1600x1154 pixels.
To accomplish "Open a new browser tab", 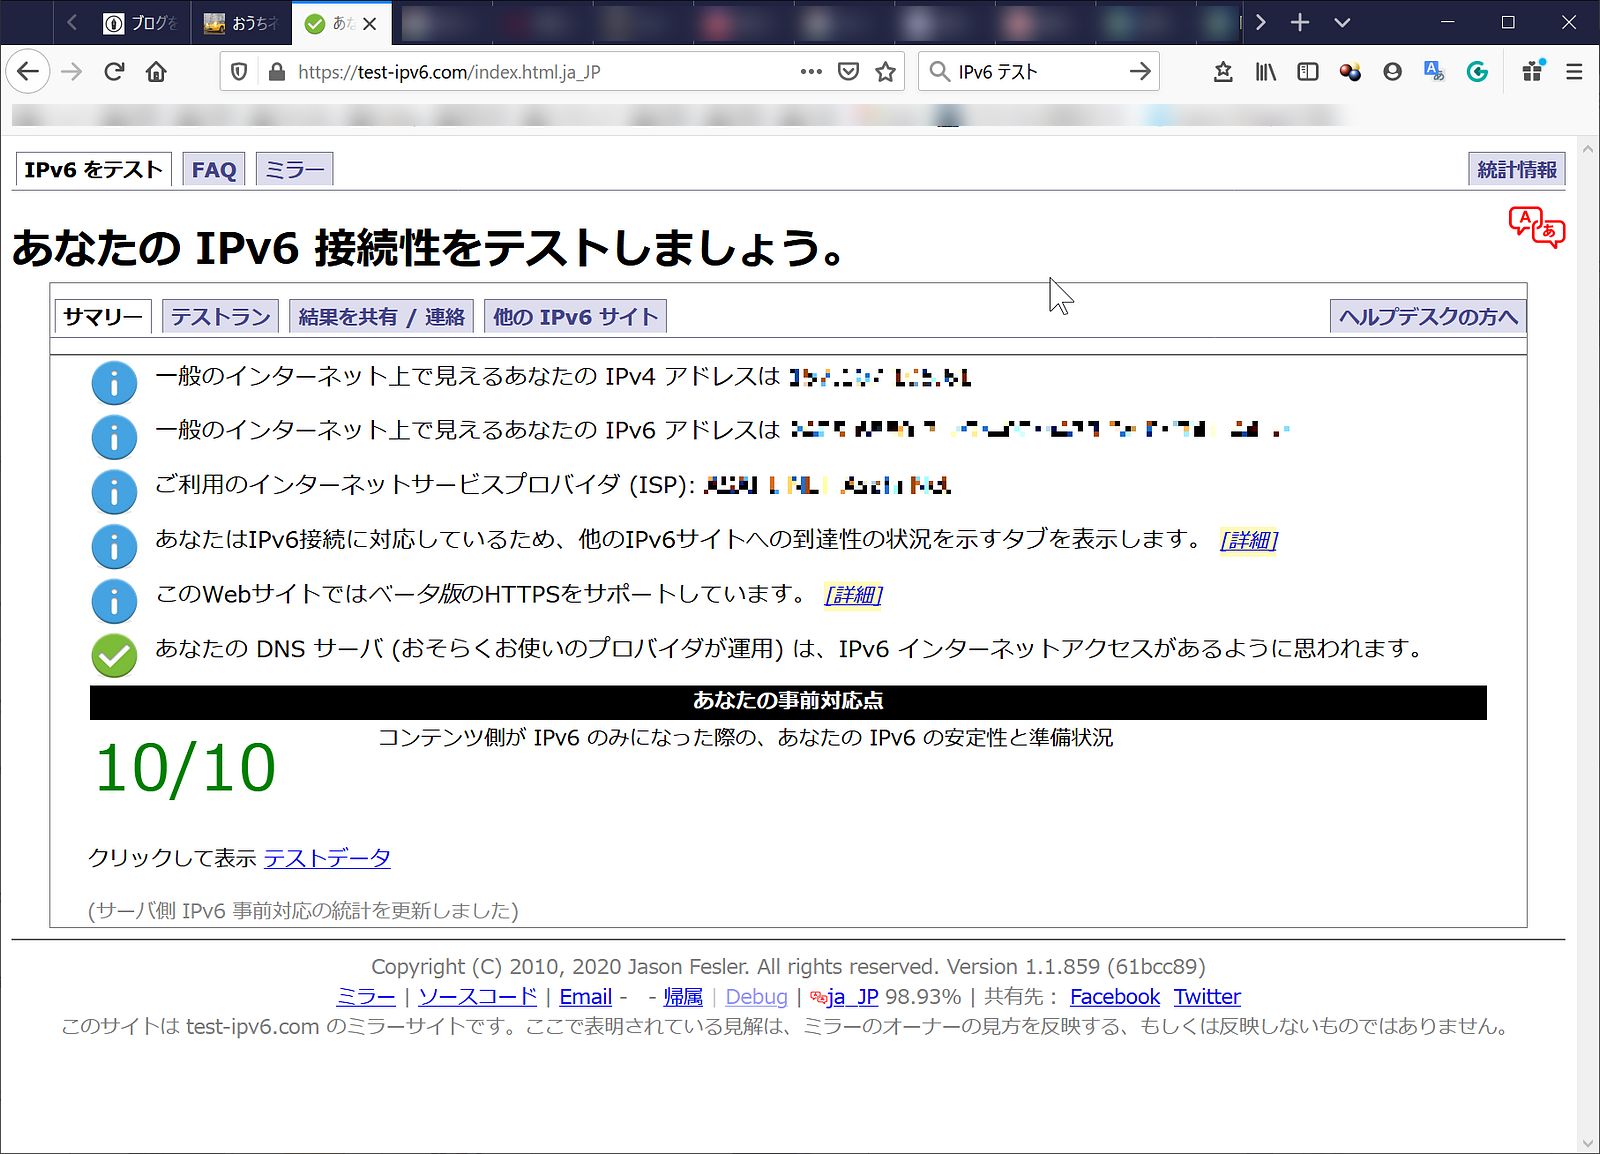I will click(1300, 22).
